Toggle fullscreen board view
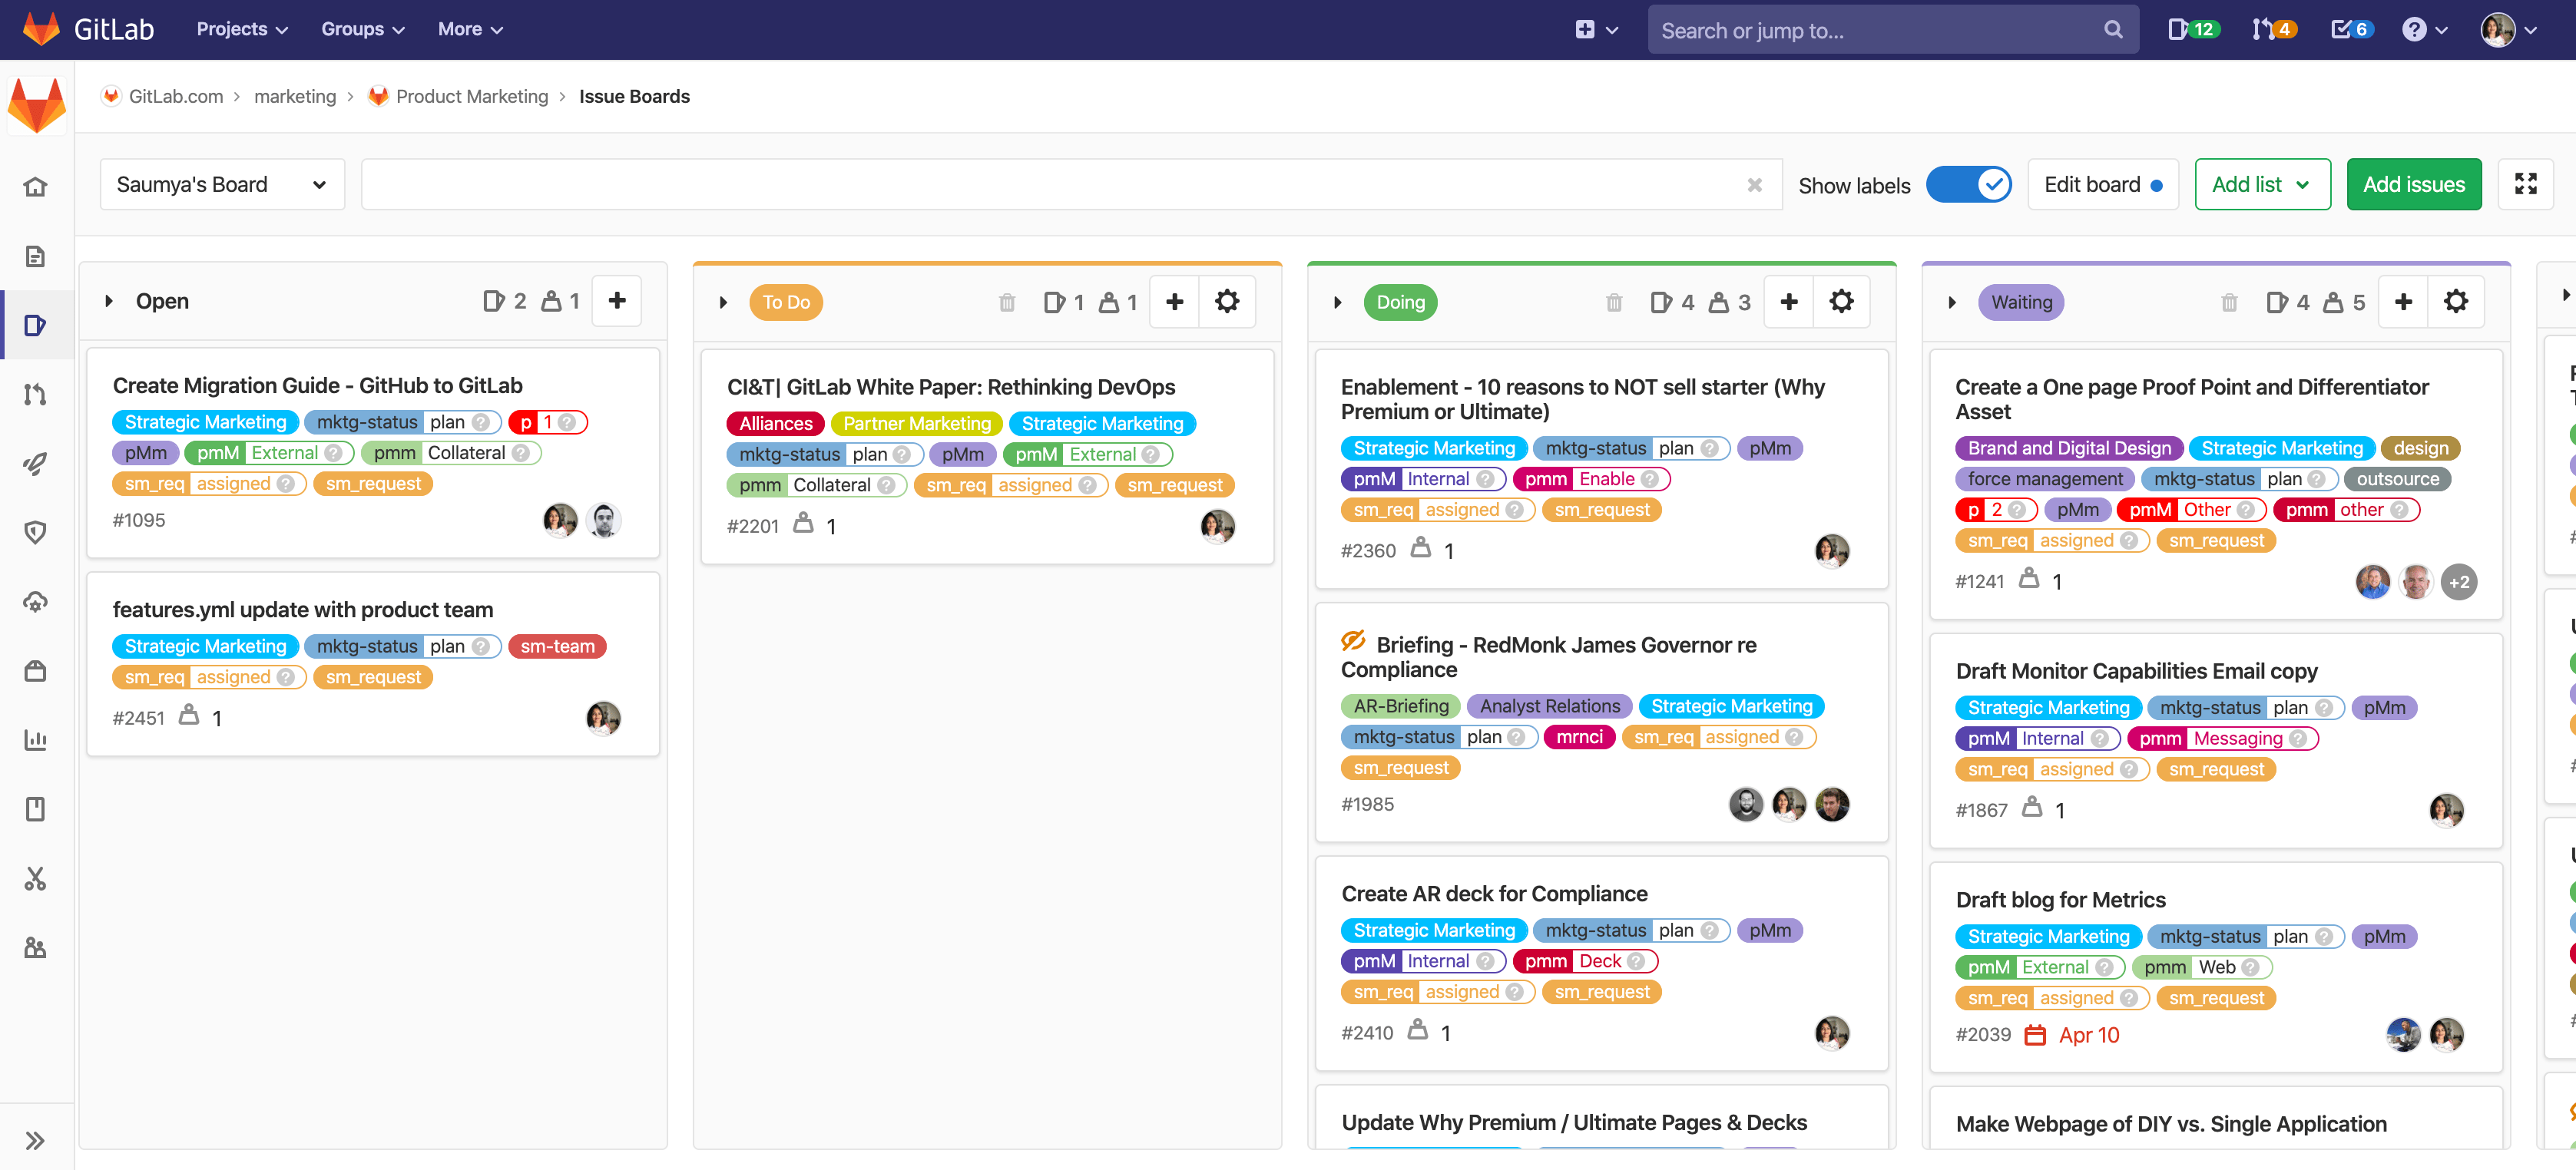This screenshot has width=2576, height=1170. click(2525, 184)
